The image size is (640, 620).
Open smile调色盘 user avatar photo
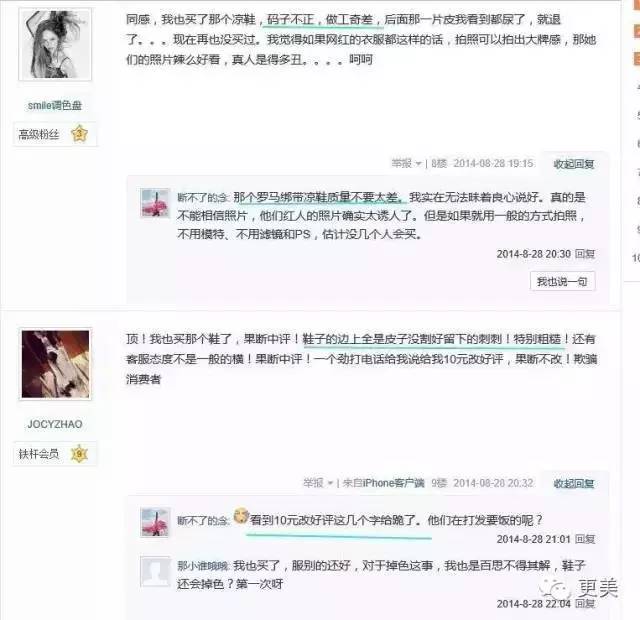click(55, 44)
